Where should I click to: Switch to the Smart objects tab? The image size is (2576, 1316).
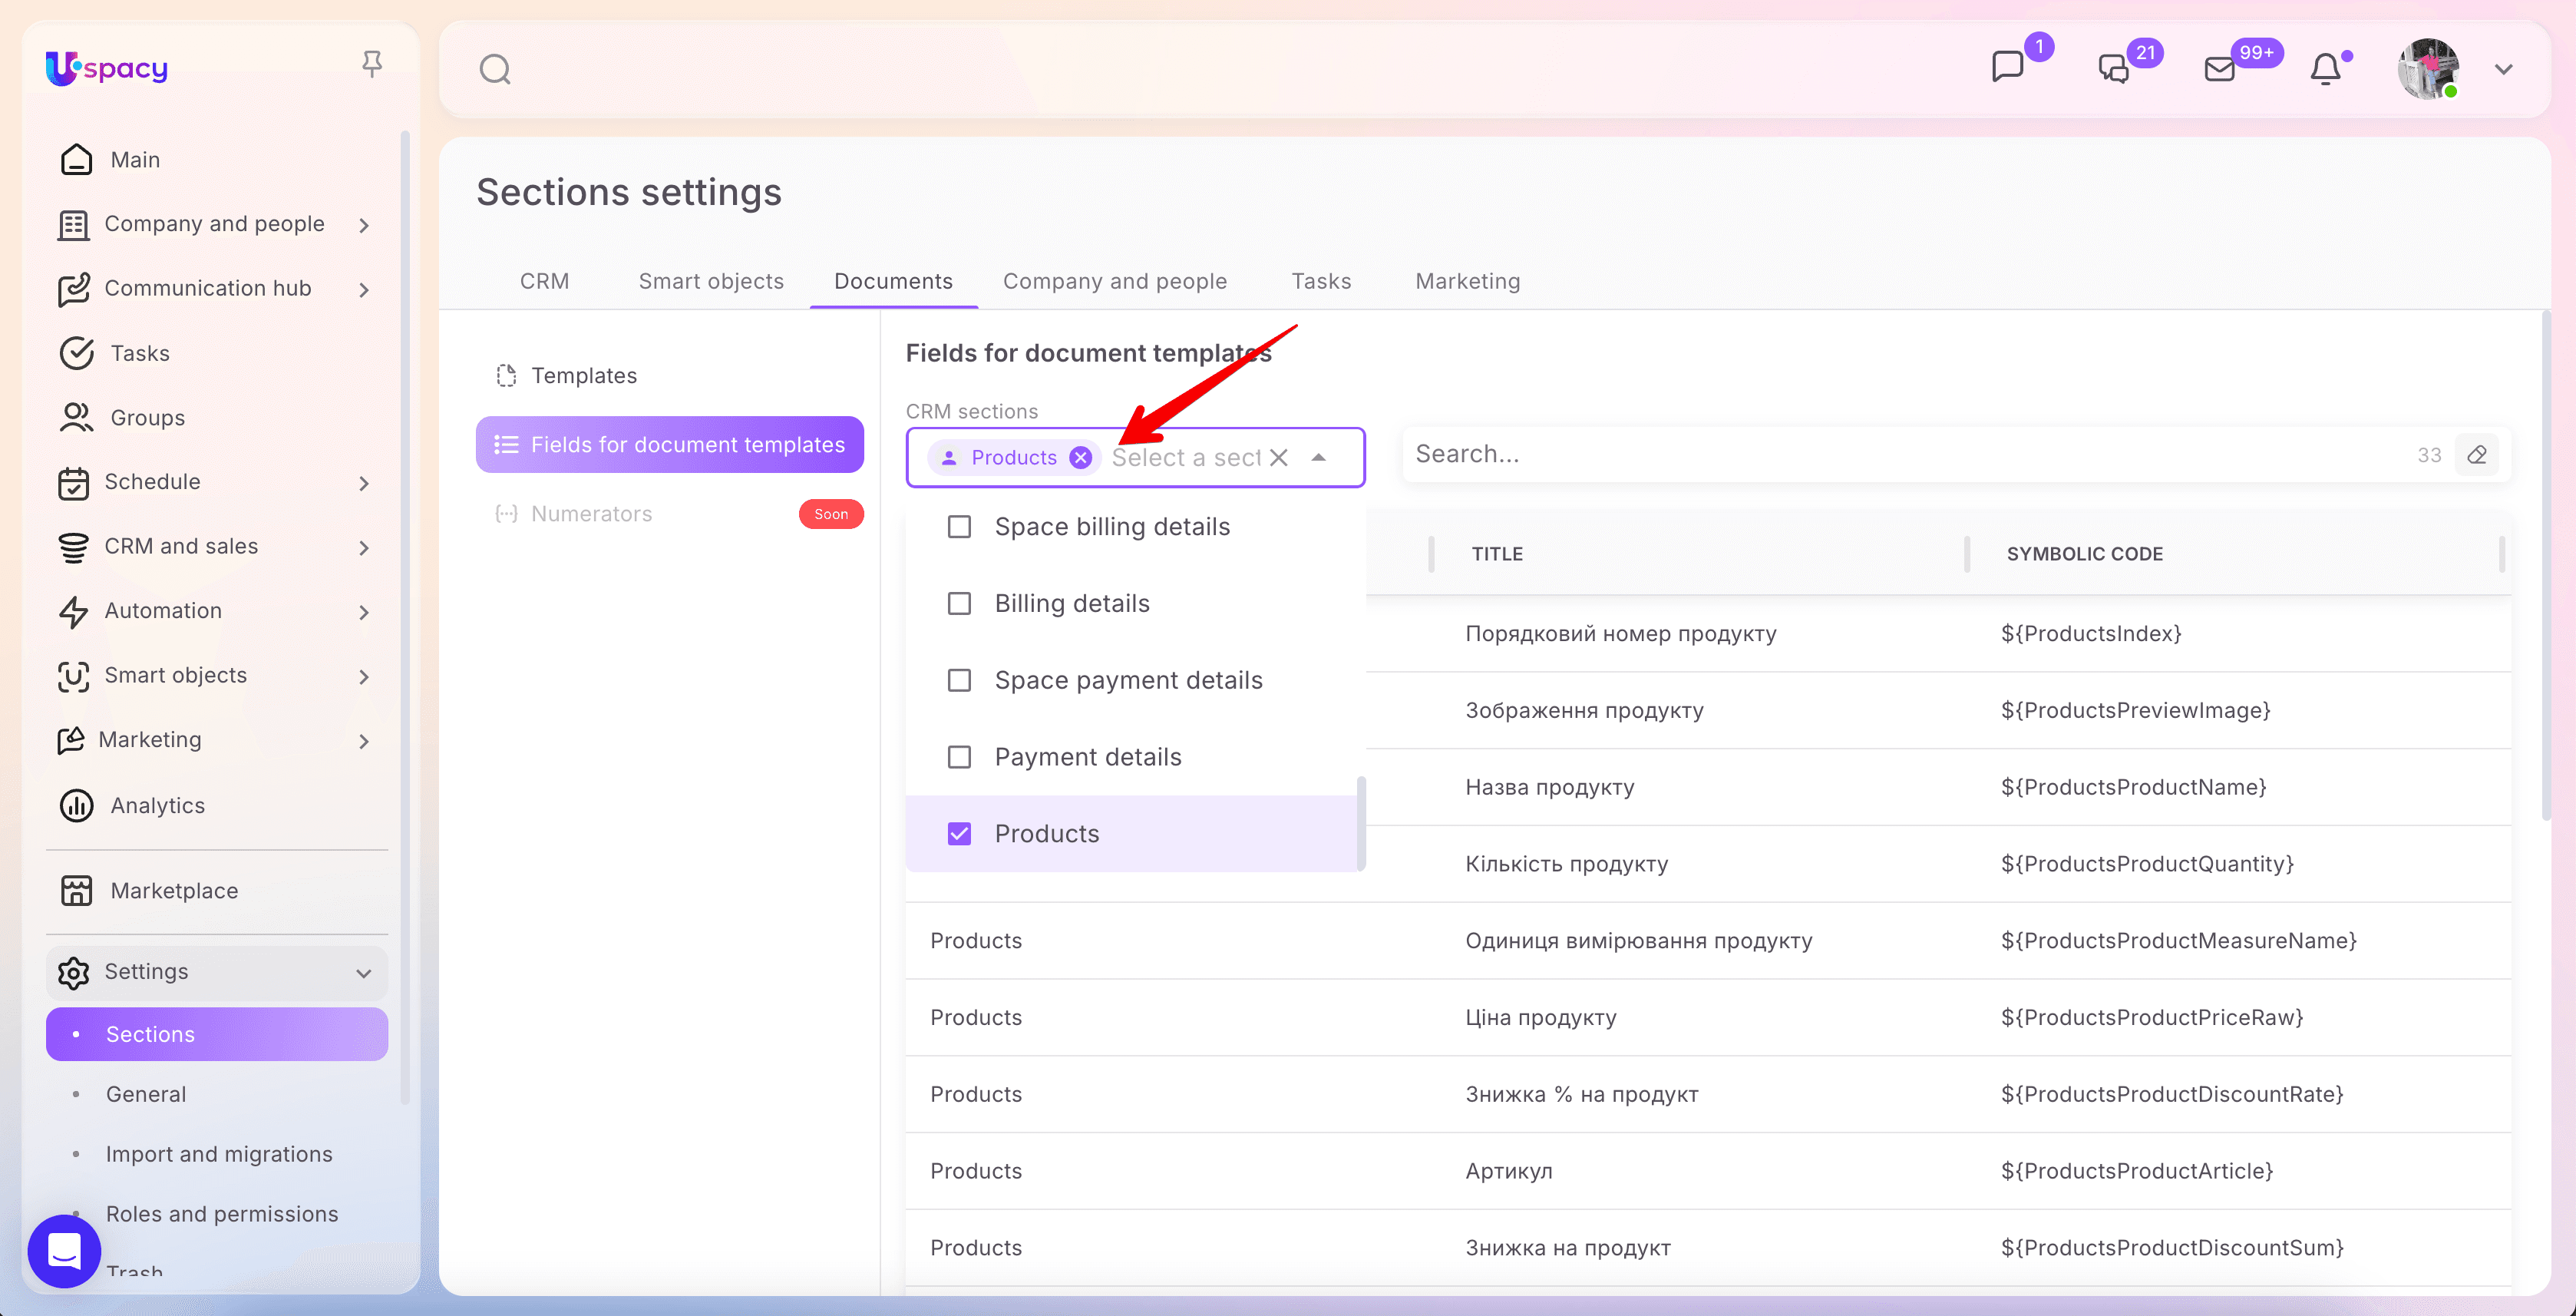pos(711,281)
